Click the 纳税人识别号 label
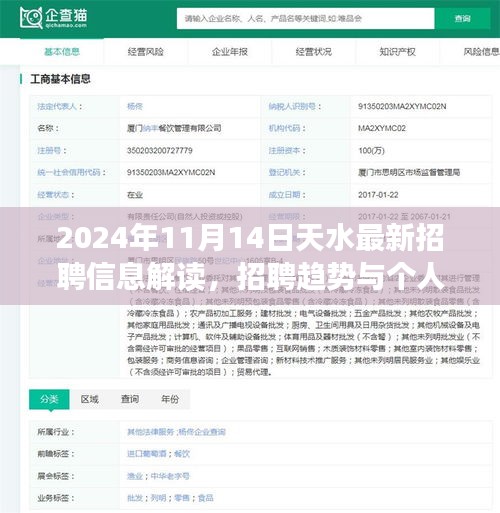This screenshot has height=513, width=500. pyautogui.click(x=292, y=106)
